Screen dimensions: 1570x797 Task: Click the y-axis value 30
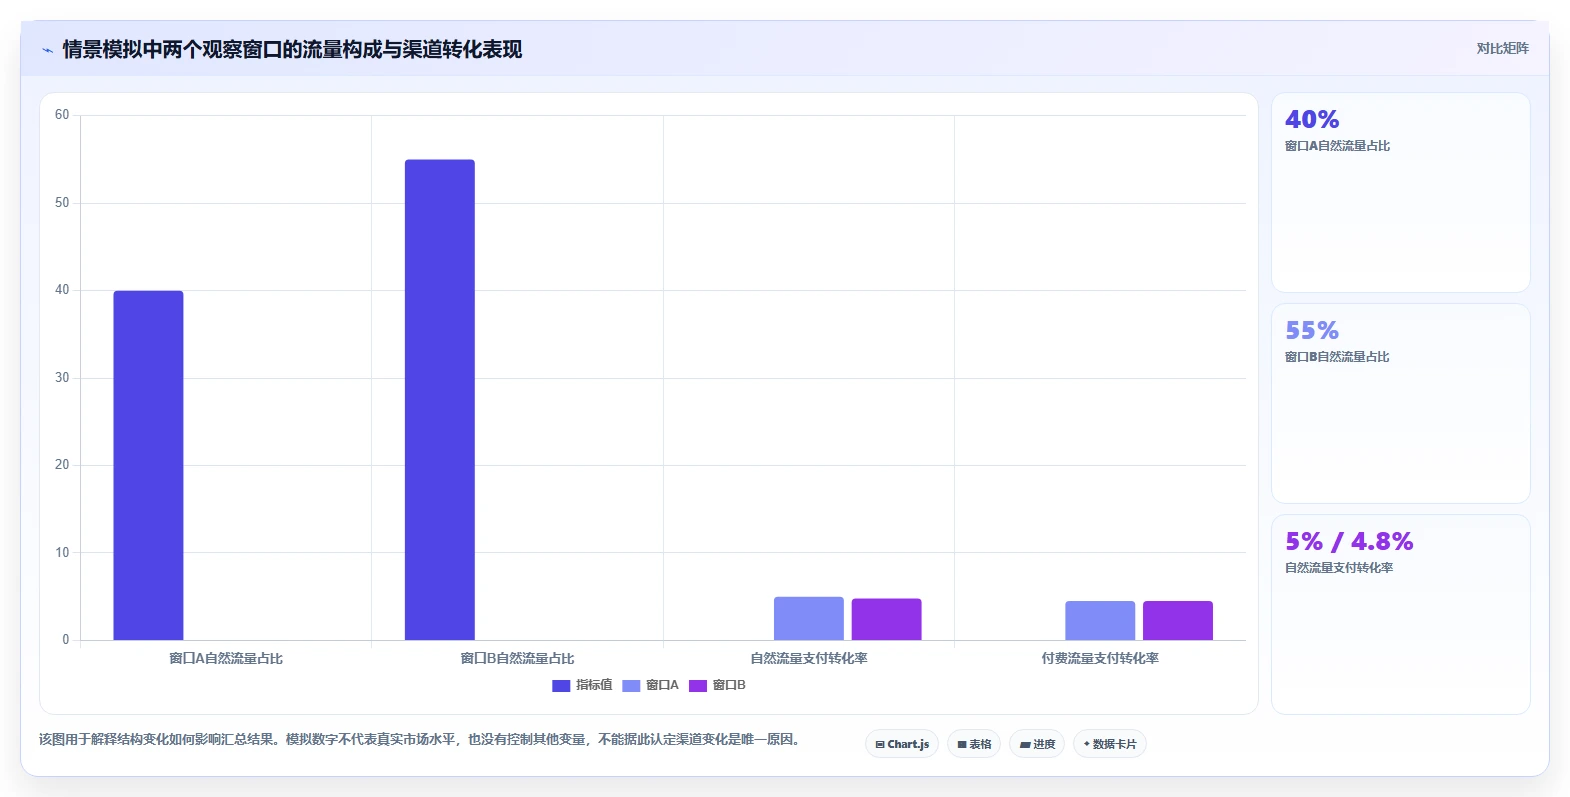(x=62, y=378)
